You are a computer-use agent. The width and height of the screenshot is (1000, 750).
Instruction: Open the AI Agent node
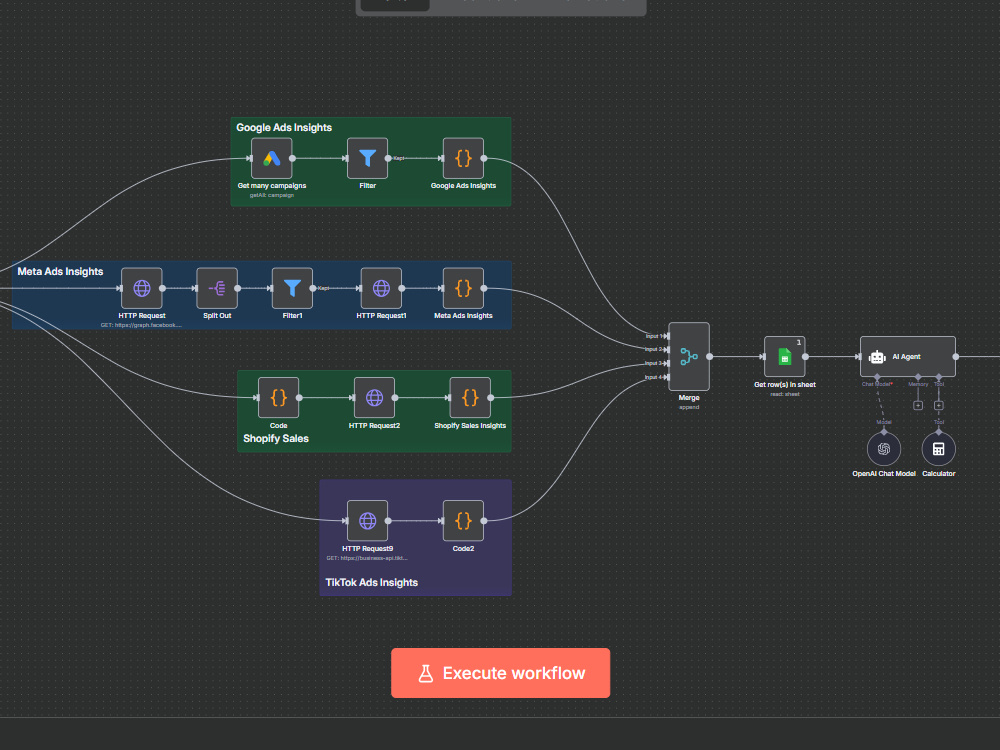pos(908,357)
